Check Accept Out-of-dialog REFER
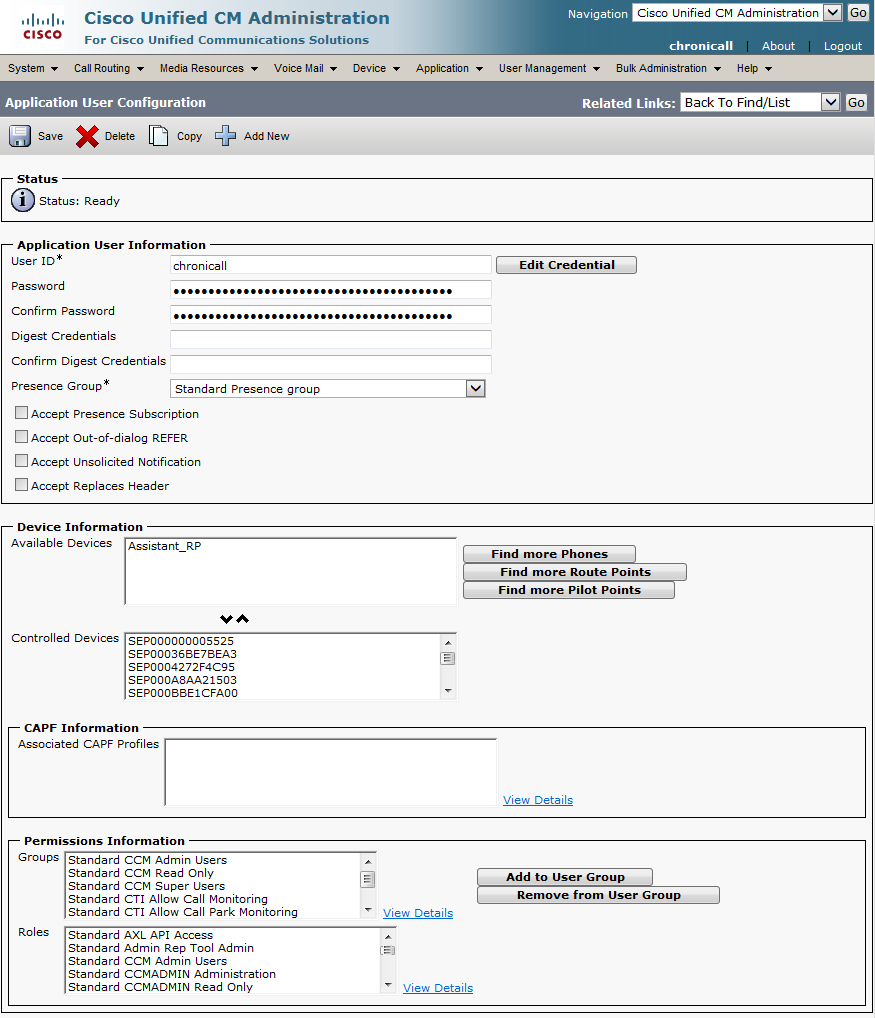The height and width of the screenshot is (1018, 875). tap(21, 437)
